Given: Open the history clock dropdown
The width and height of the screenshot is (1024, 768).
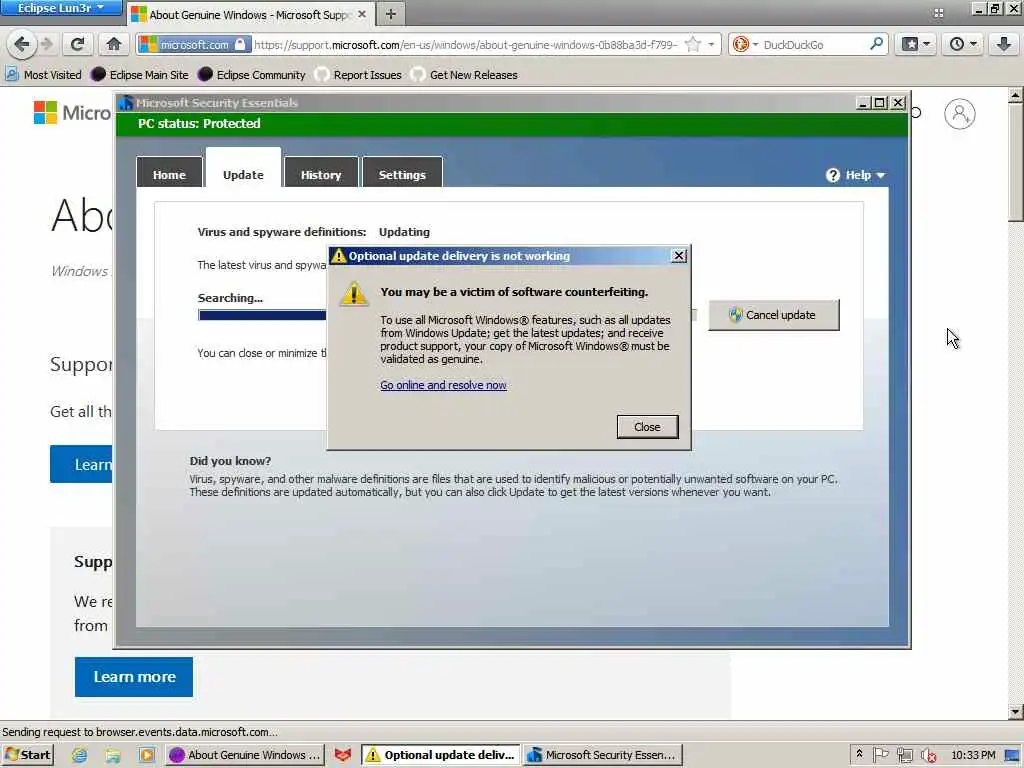Looking at the screenshot, I should click(963, 44).
